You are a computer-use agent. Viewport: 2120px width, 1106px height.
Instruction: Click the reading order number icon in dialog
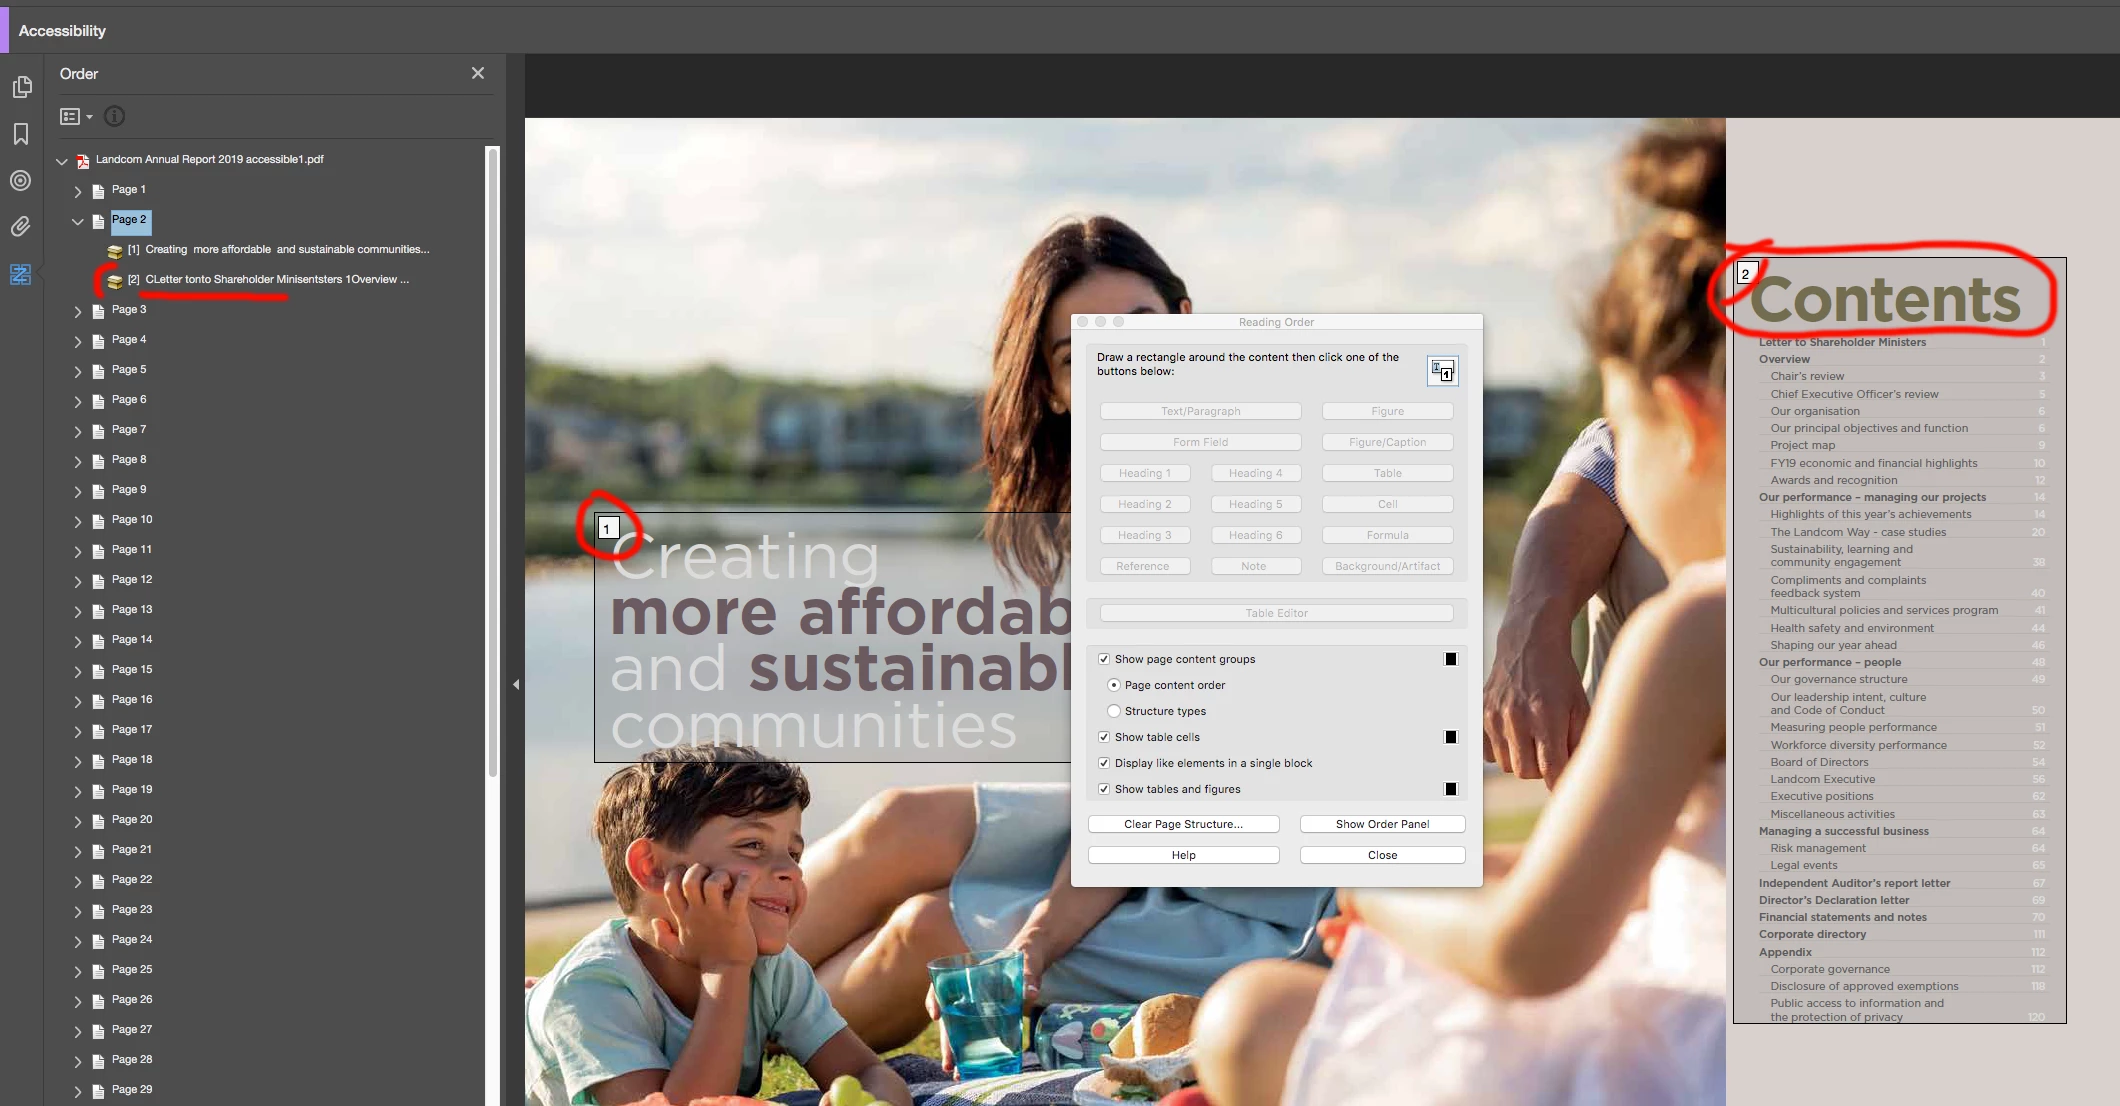click(1442, 371)
